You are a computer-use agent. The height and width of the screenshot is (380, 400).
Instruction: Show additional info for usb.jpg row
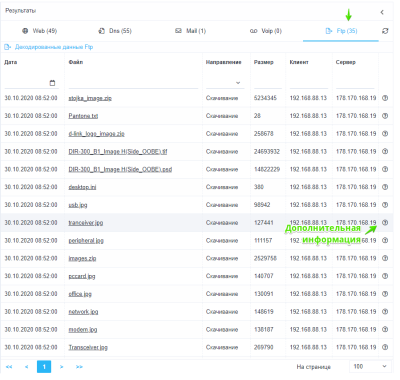tap(385, 205)
